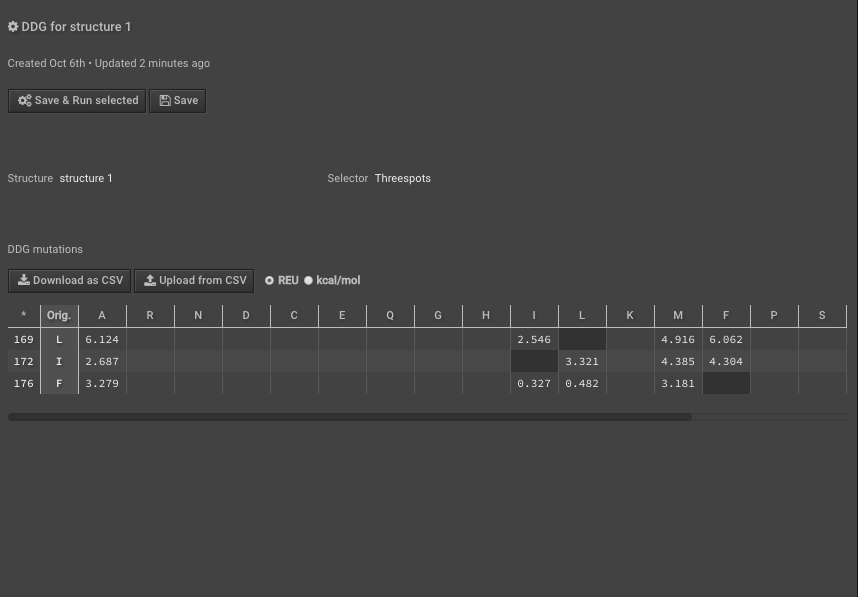Click the gears icon on Save & Run
Screen dimensions: 858x597
click(x=25, y=101)
